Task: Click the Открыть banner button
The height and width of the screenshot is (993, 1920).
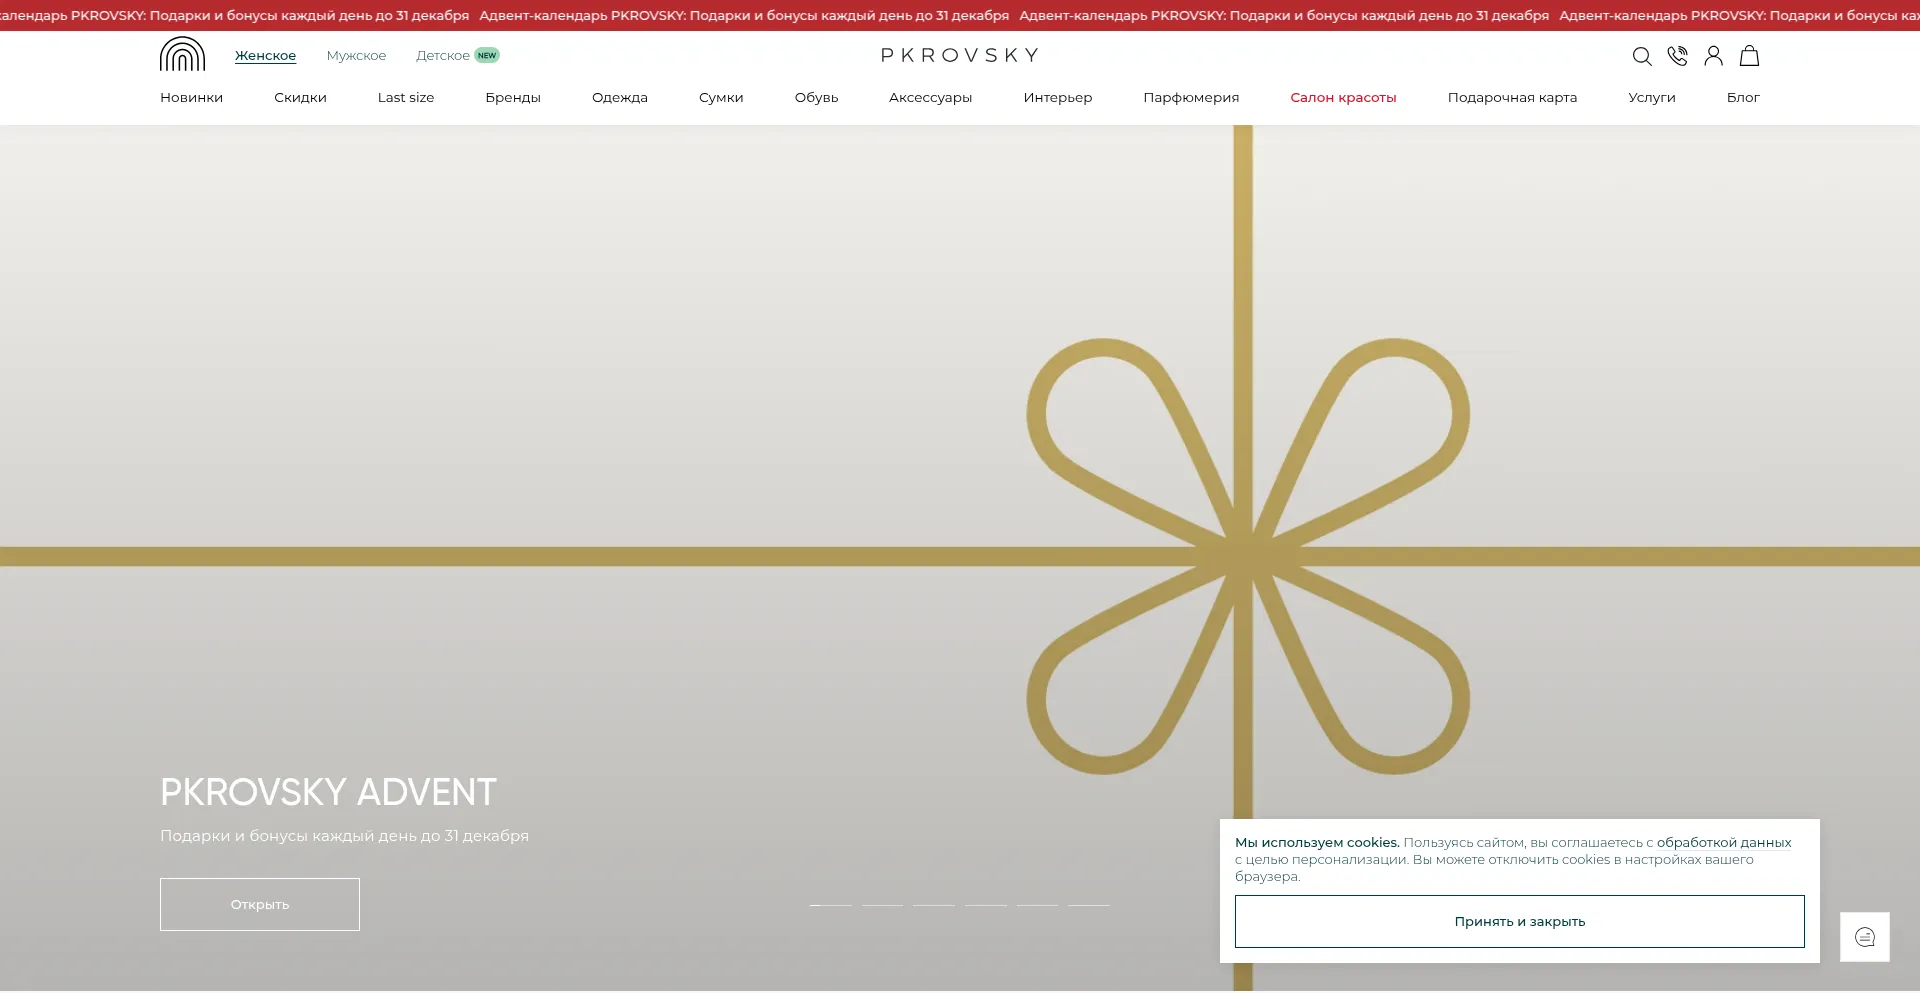Action: pyautogui.click(x=260, y=904)
